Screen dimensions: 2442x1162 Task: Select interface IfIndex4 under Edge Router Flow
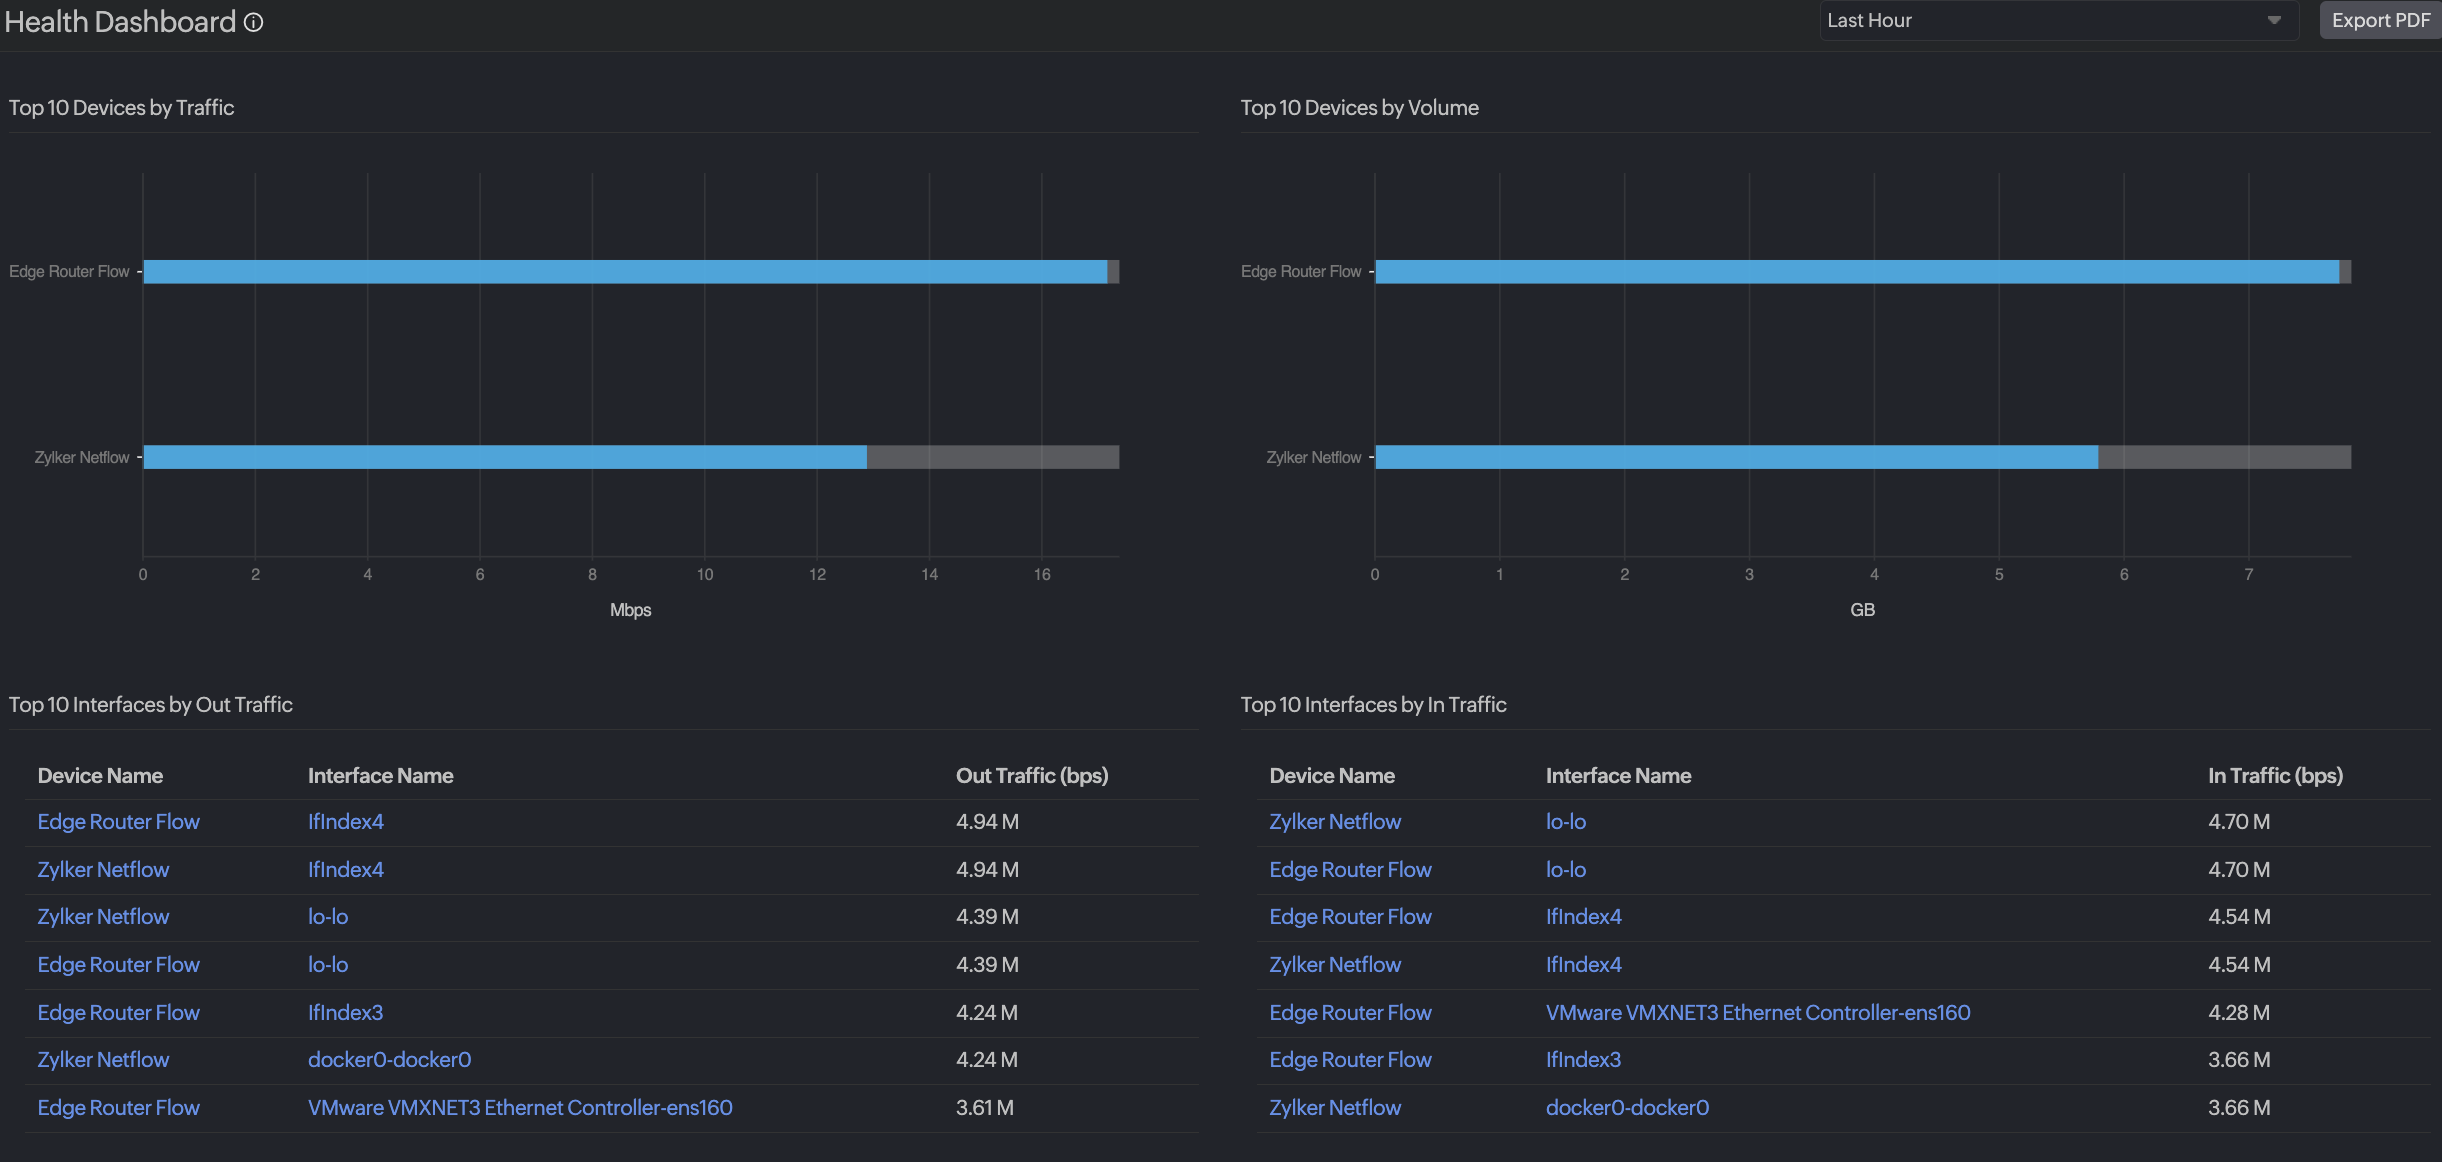(x=345, y=821)
